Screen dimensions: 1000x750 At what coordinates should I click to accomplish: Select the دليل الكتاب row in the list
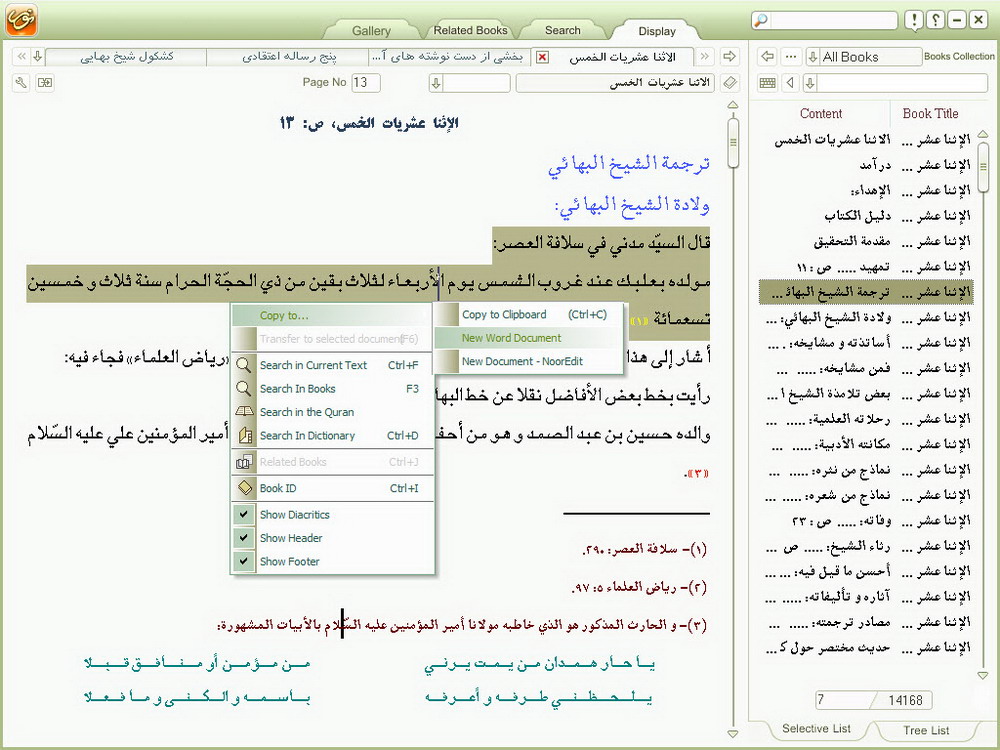point(866,216)
